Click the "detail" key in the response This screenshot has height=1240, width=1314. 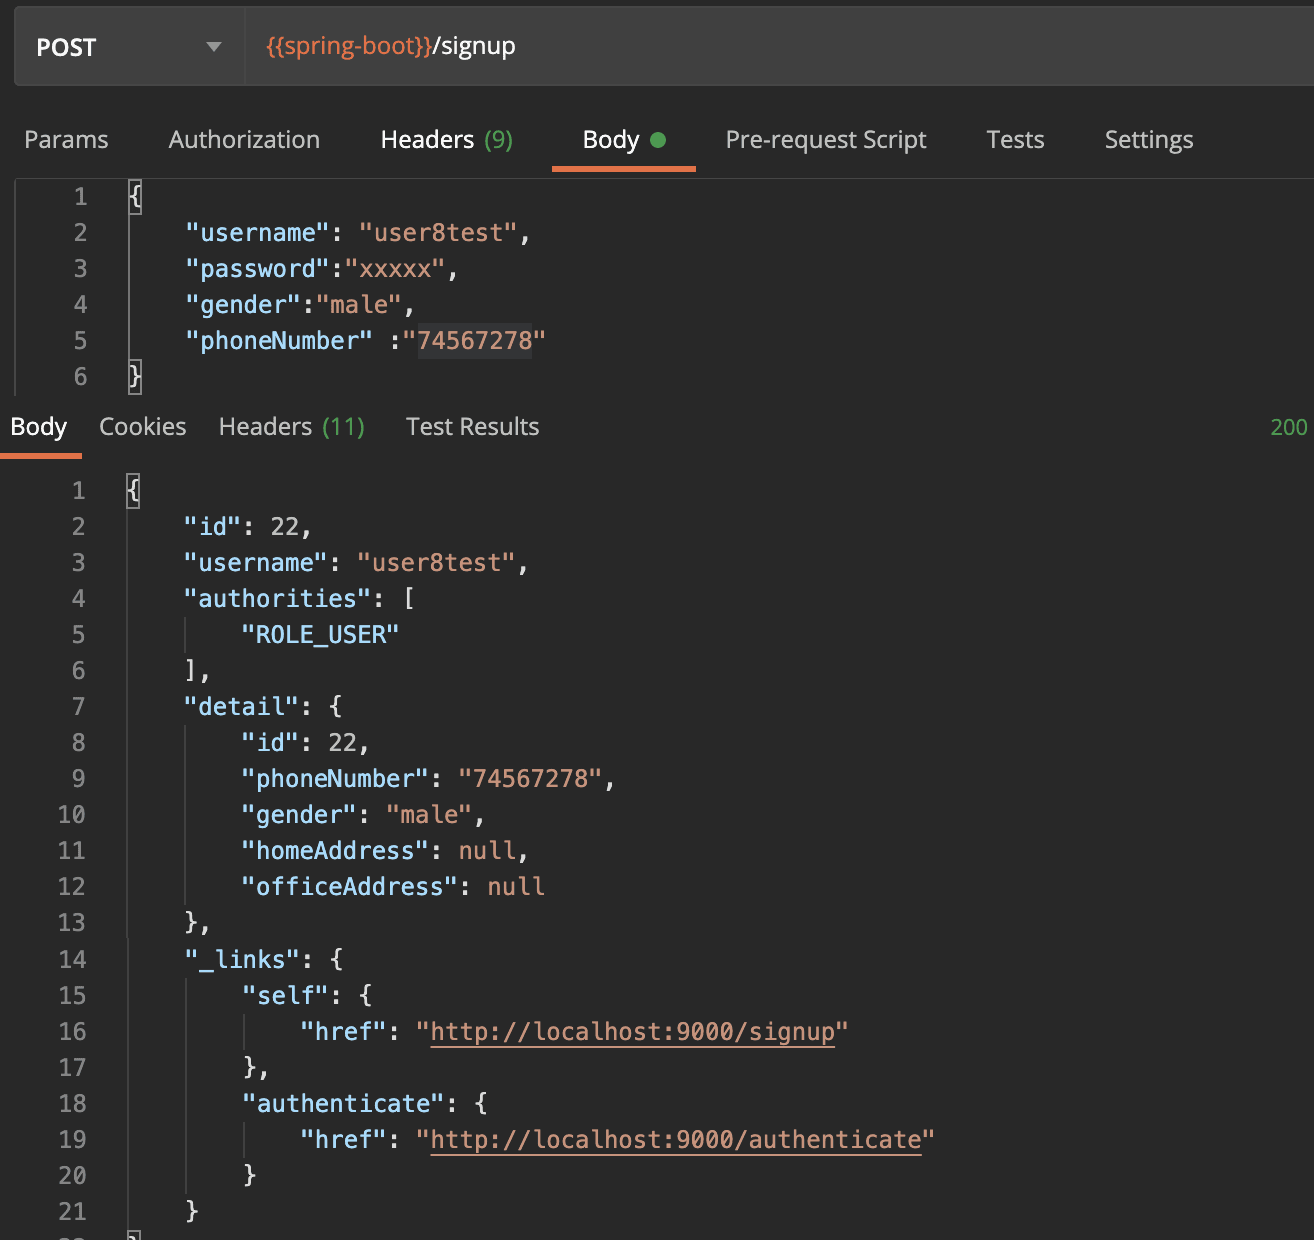[241, 707]
